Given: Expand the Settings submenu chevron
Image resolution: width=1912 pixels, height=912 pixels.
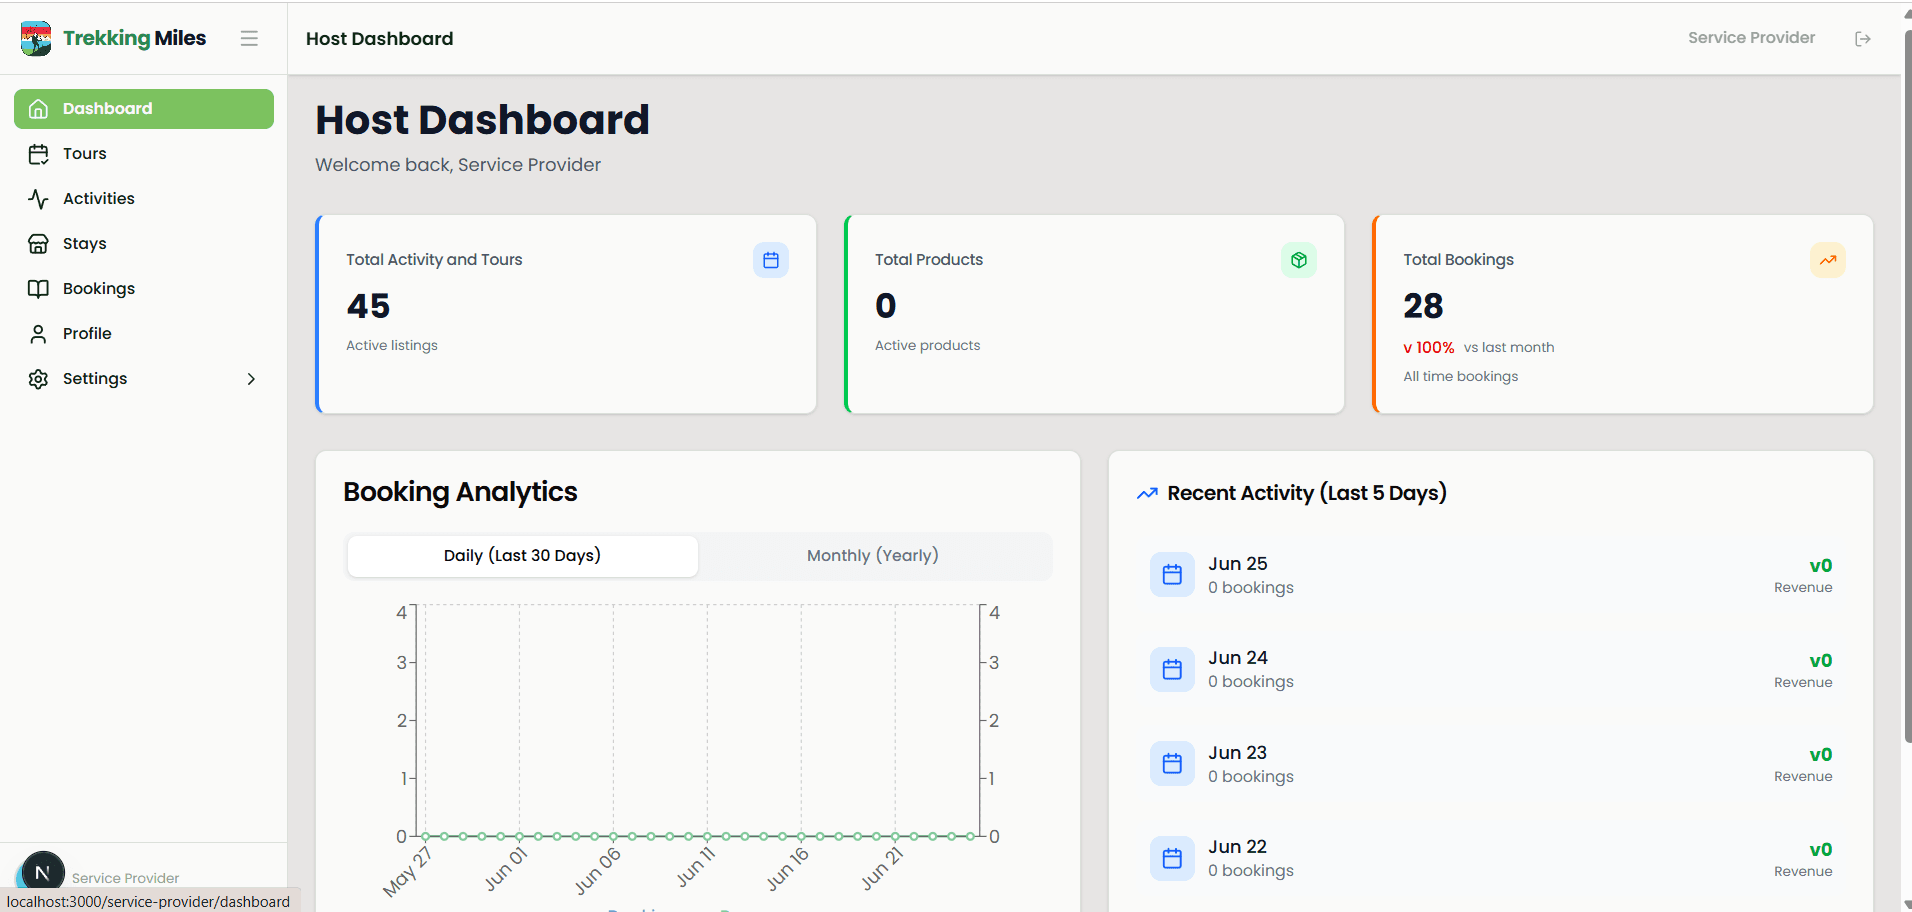Looking at the screenshot, I should [x=251, y=379].
